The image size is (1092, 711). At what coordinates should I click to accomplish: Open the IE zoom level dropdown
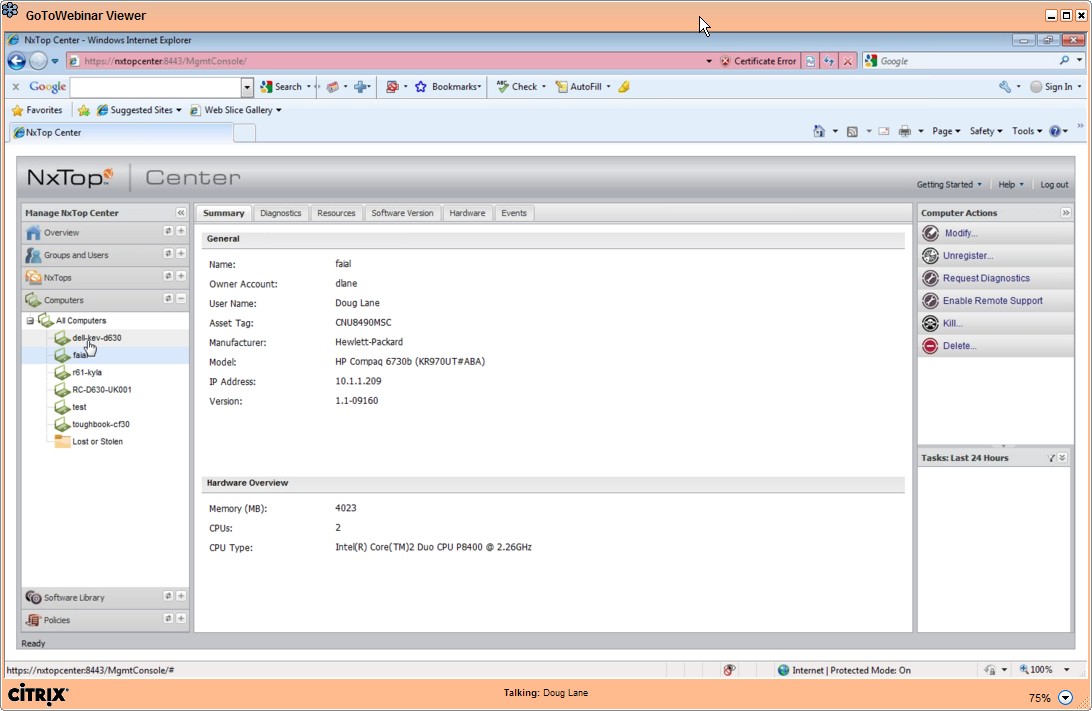(1066, 670)
